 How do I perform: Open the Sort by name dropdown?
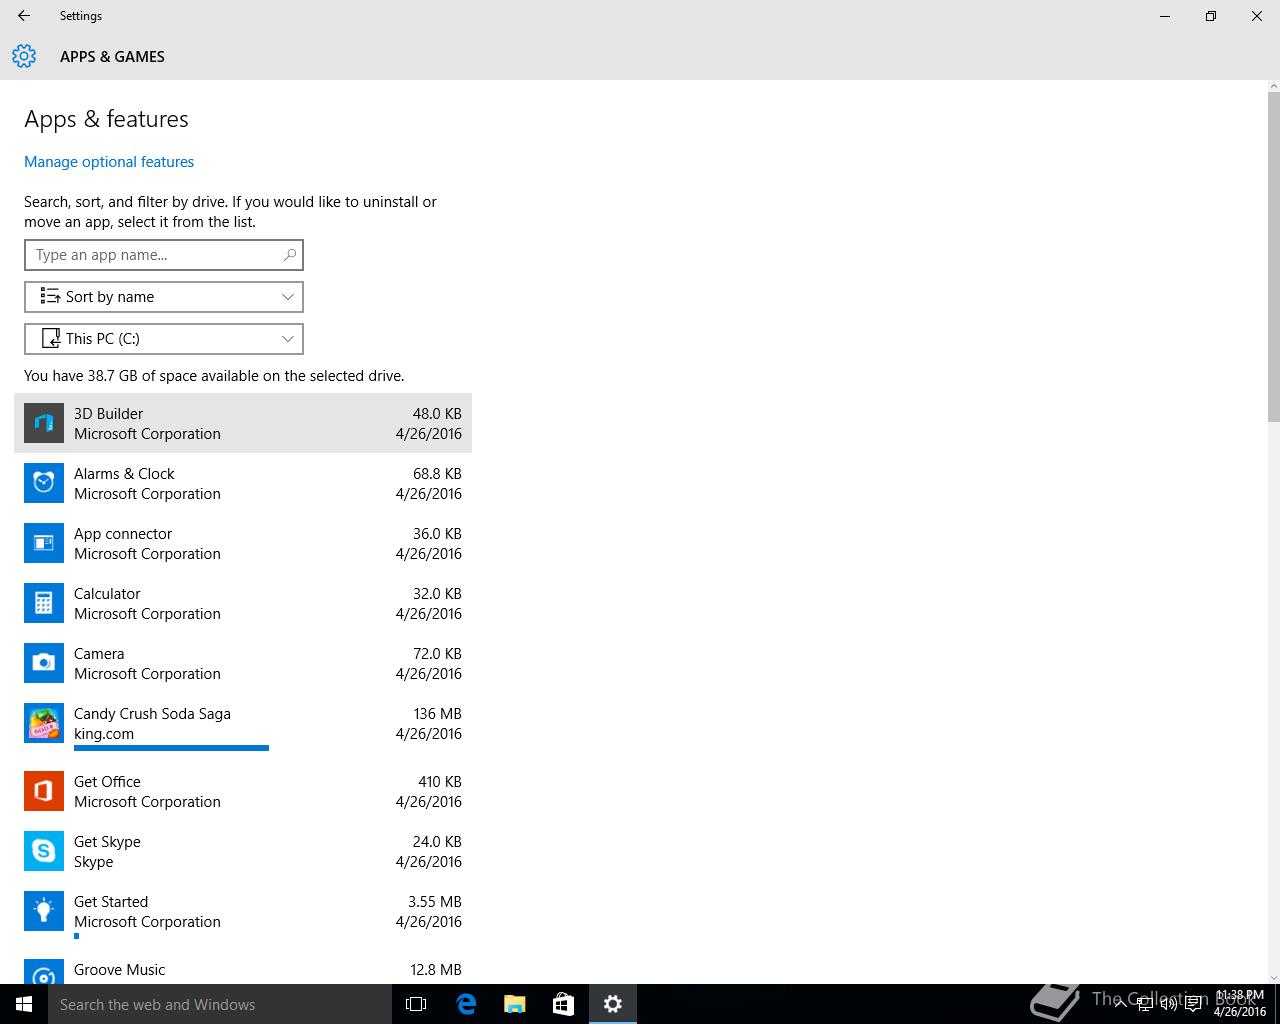[164, 297]
